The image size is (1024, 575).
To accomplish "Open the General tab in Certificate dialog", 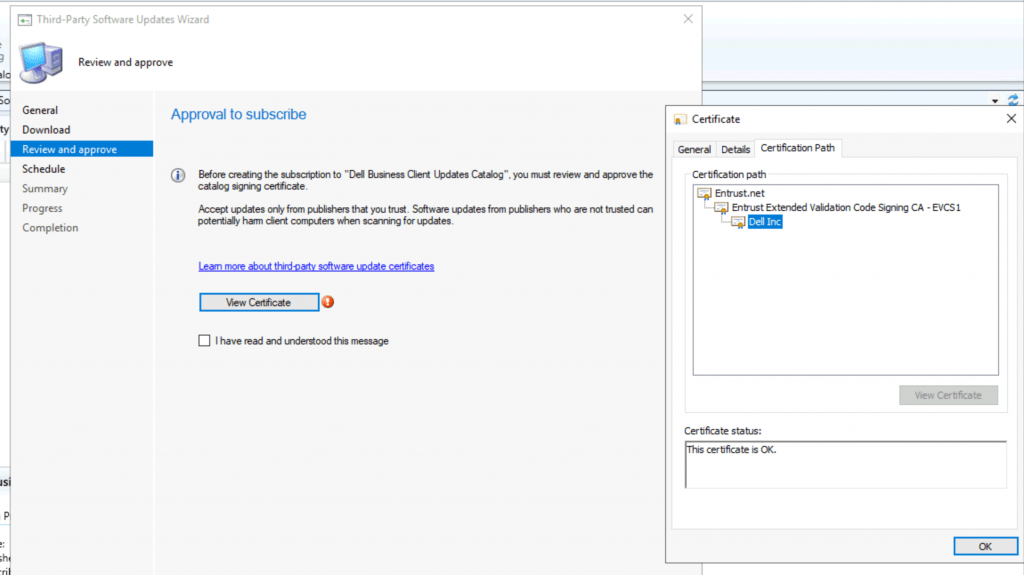I will pos(694,149).
